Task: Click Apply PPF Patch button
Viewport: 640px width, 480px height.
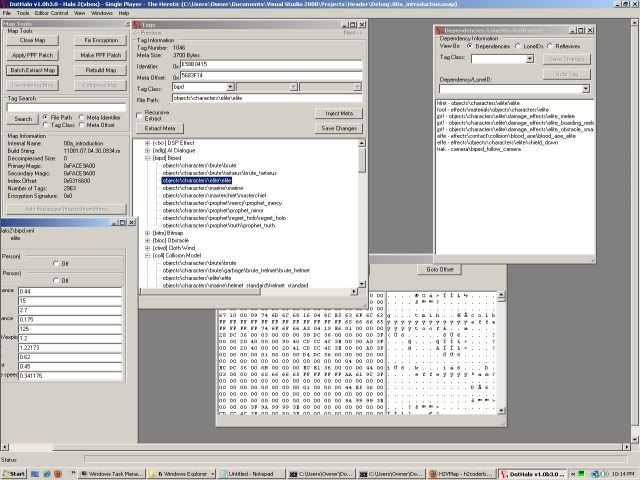Action: [x=33, y=55]
